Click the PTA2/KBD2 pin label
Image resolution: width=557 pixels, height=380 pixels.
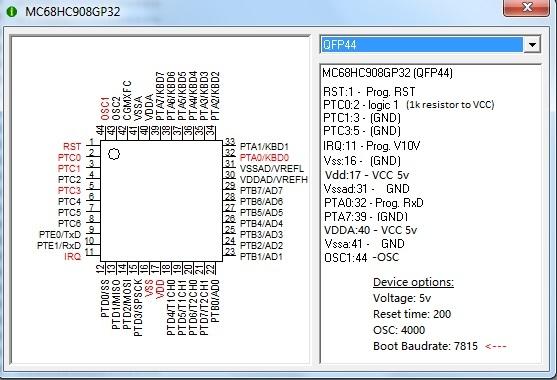(x=215, y=96)
